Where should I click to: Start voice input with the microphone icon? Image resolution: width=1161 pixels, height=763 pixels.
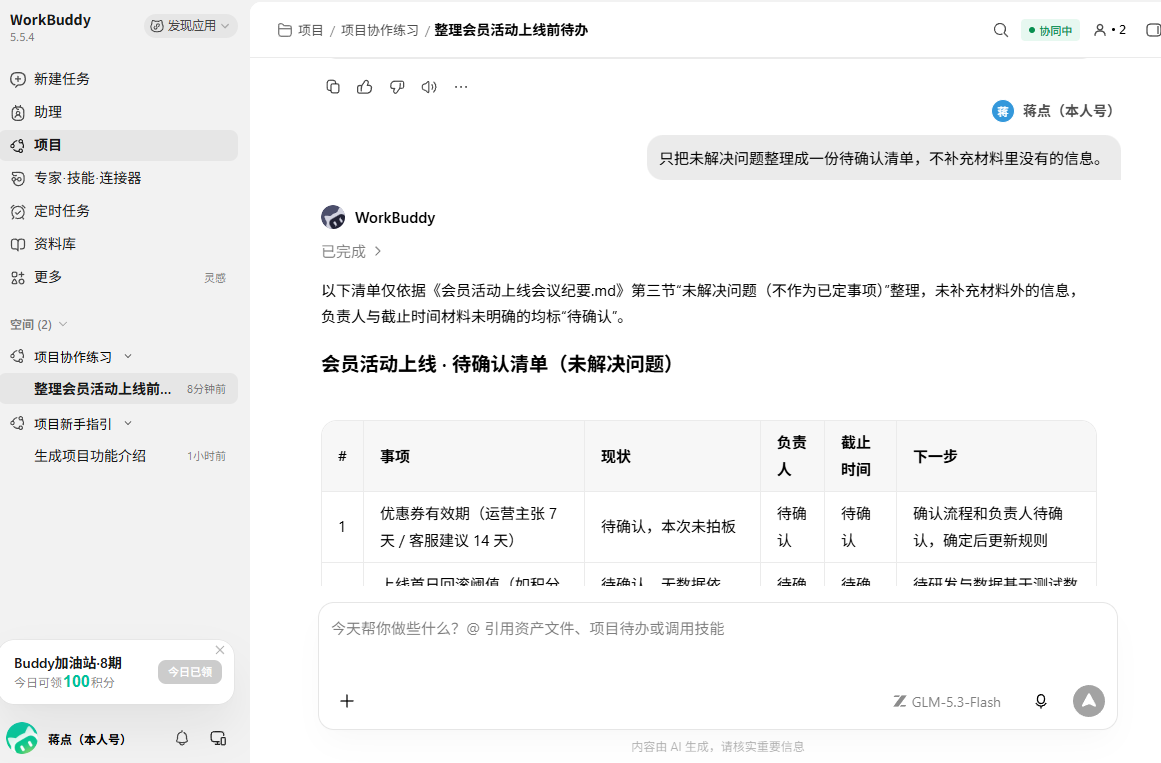(x=1040, y=701)
